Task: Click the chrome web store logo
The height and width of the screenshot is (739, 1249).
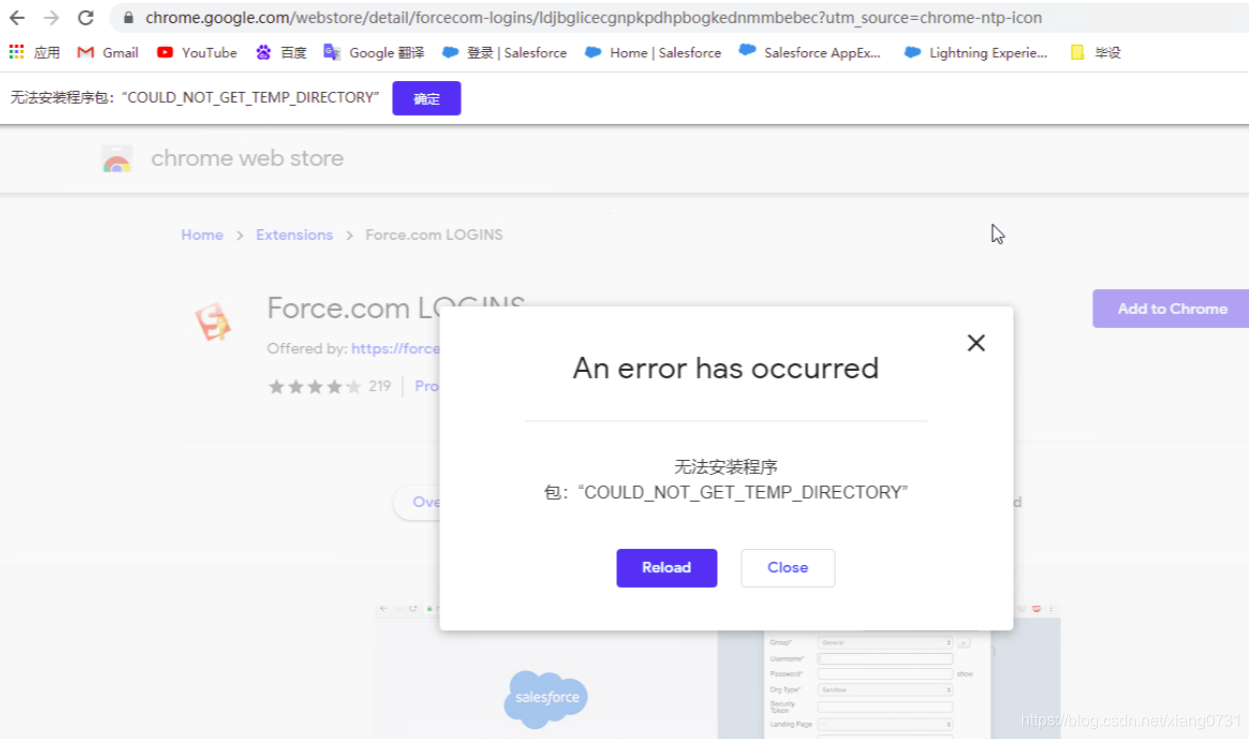Action: 117,159
